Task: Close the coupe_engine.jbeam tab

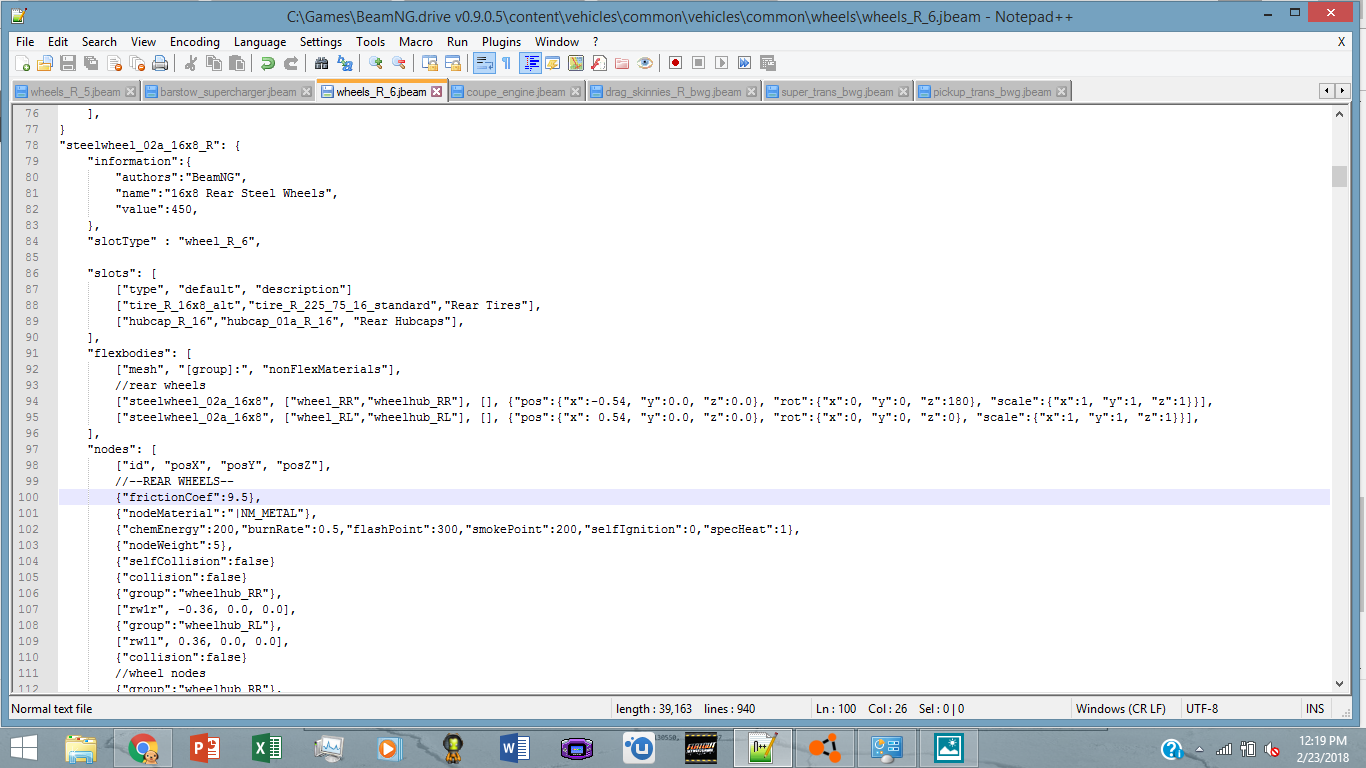Action: pyautogui.click(x=577, y=92)
